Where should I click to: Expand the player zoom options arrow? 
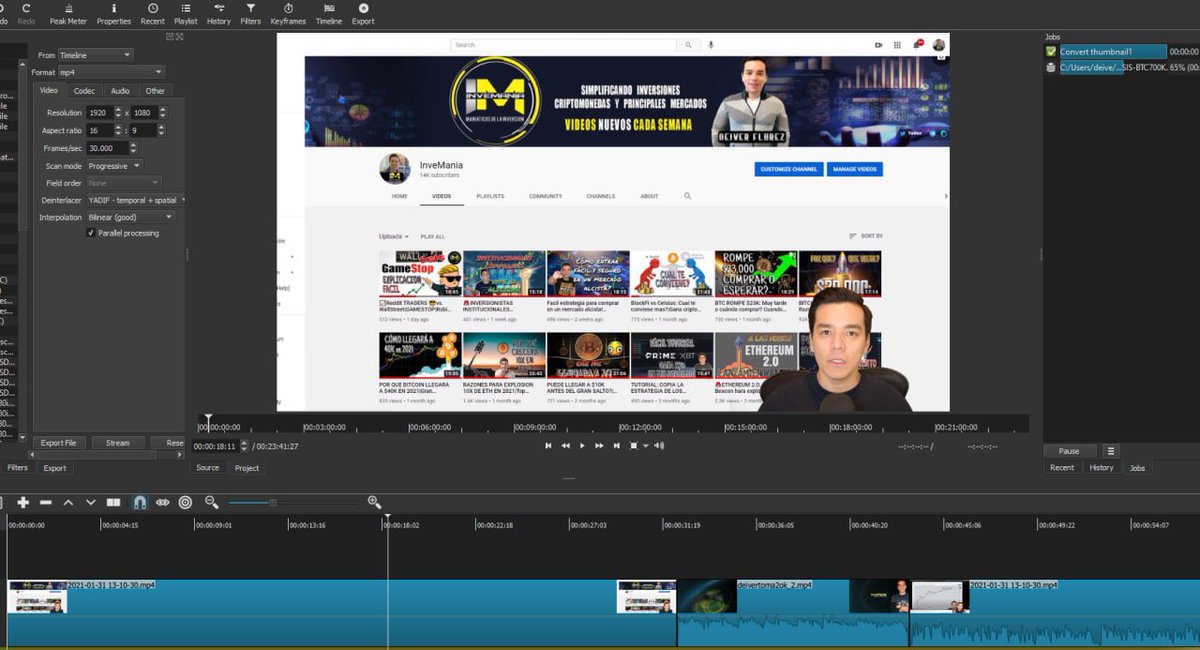click(645, 446)
